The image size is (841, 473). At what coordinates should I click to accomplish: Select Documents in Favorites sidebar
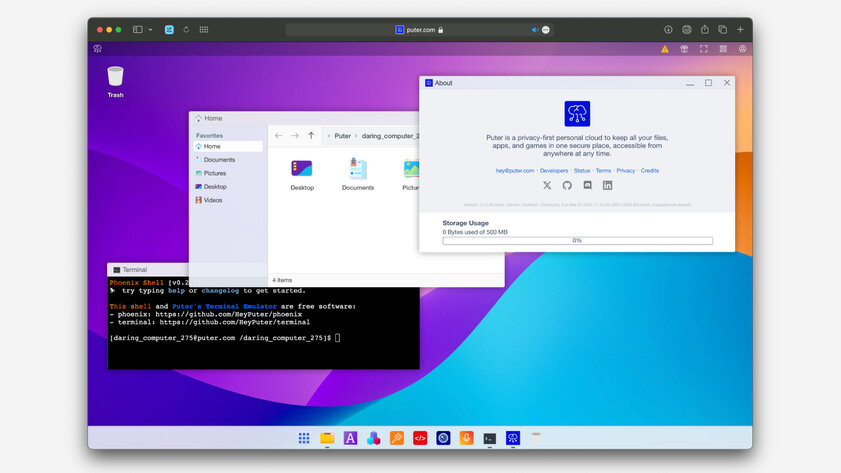click(228, 160)
